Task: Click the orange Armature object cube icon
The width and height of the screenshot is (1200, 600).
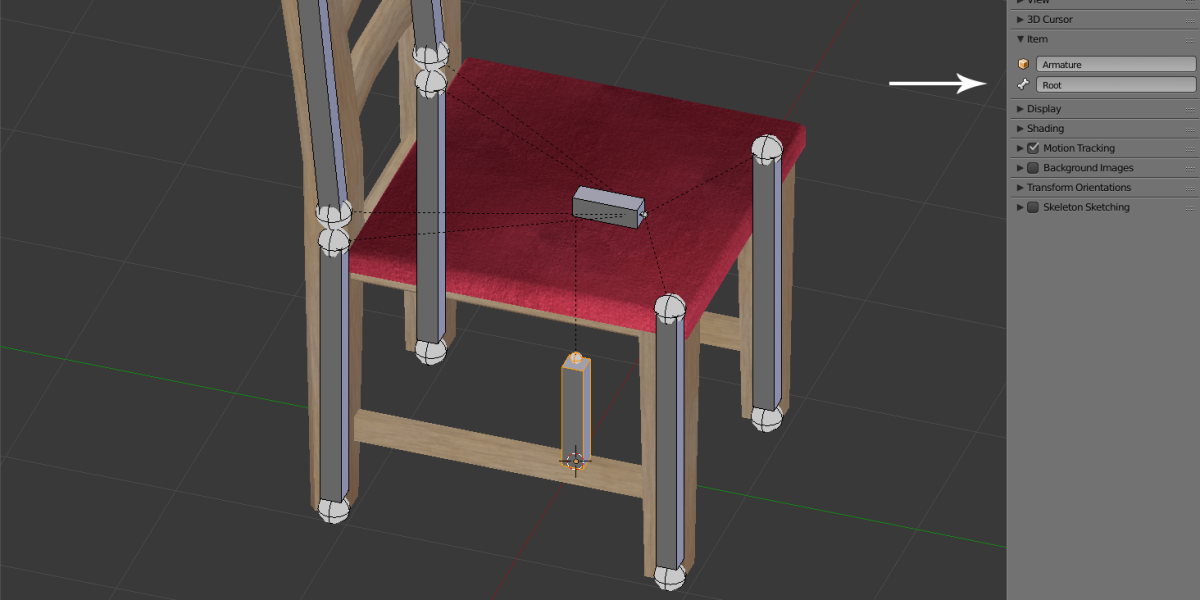Action: pos(1023,64)
